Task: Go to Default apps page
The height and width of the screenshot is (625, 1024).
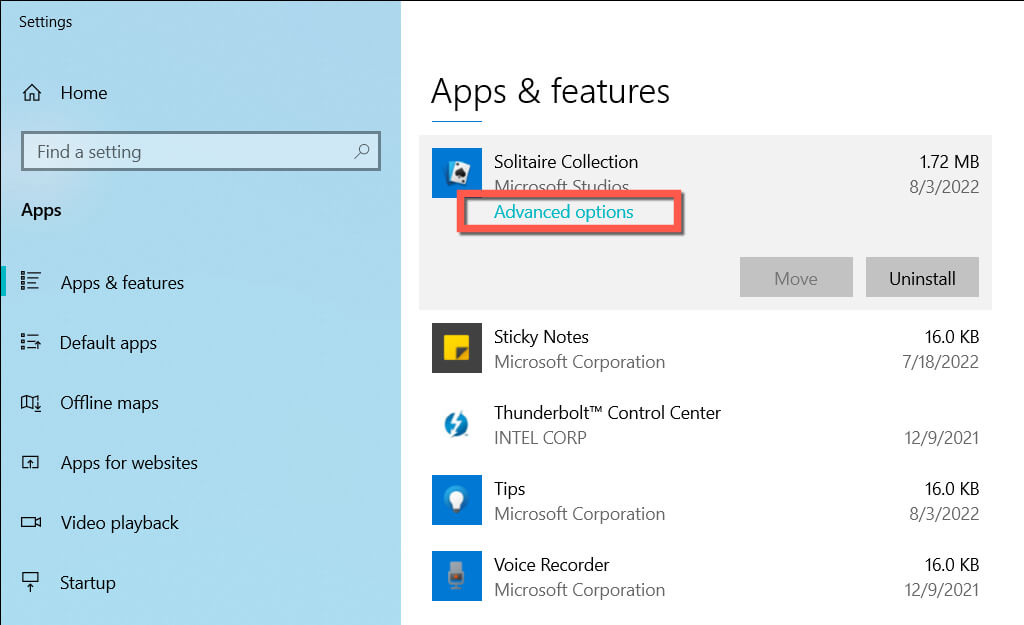Action: point(108,343)
